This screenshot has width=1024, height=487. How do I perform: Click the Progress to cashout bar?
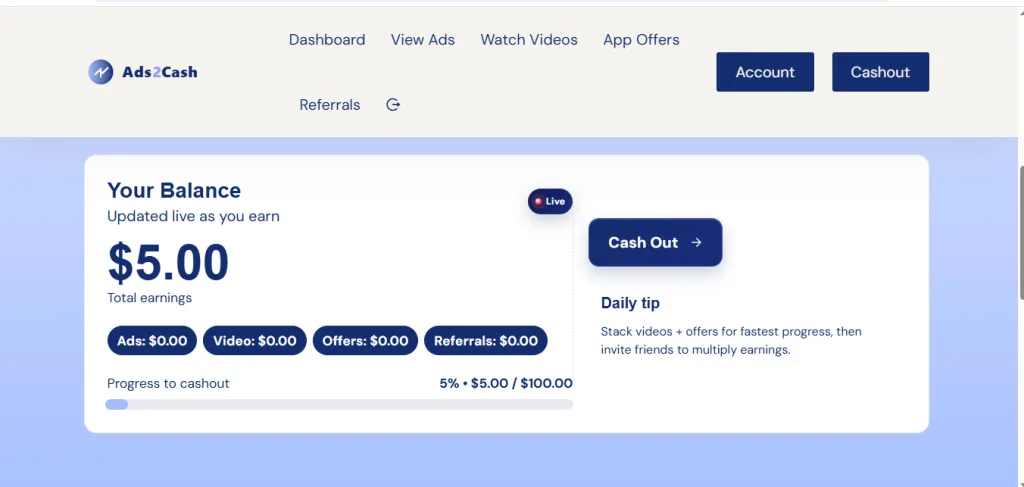(339, 405)
